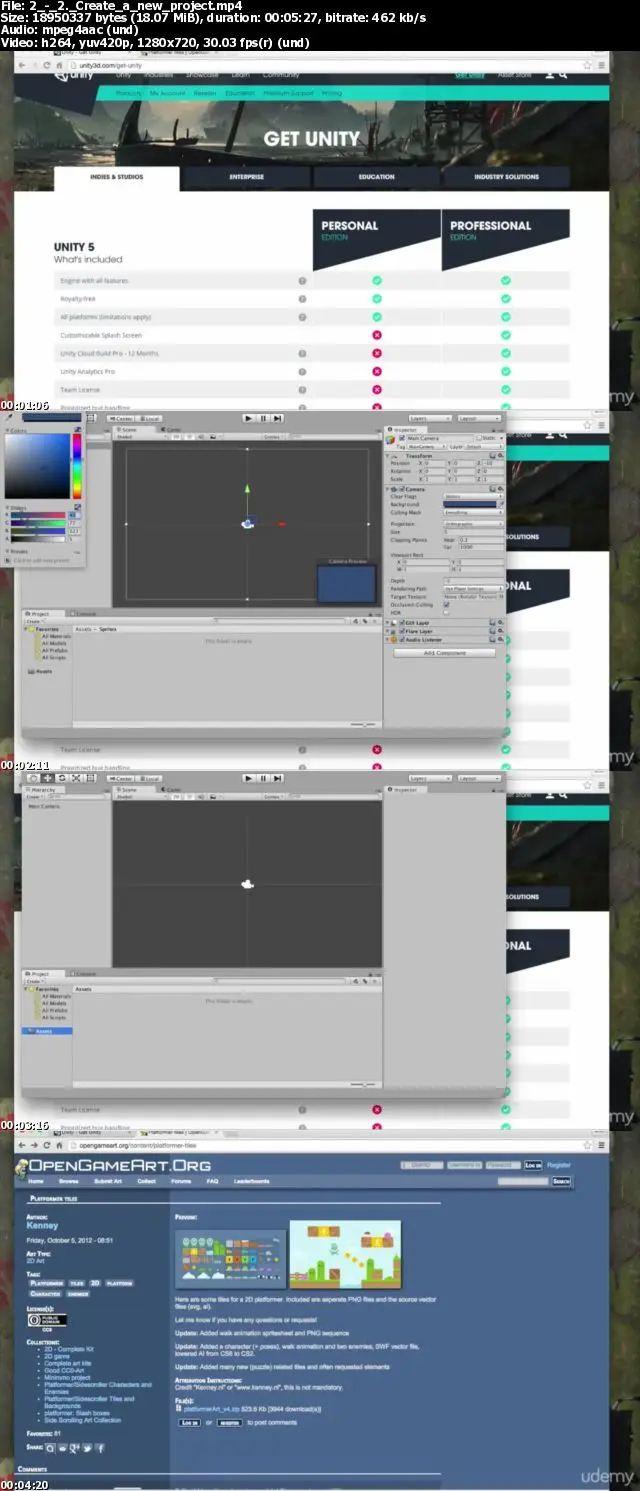This screenshot has width=640, height=1491.
Task: Open author Kenney link on OpenGameArt
Action: [x=42, y=1225]
